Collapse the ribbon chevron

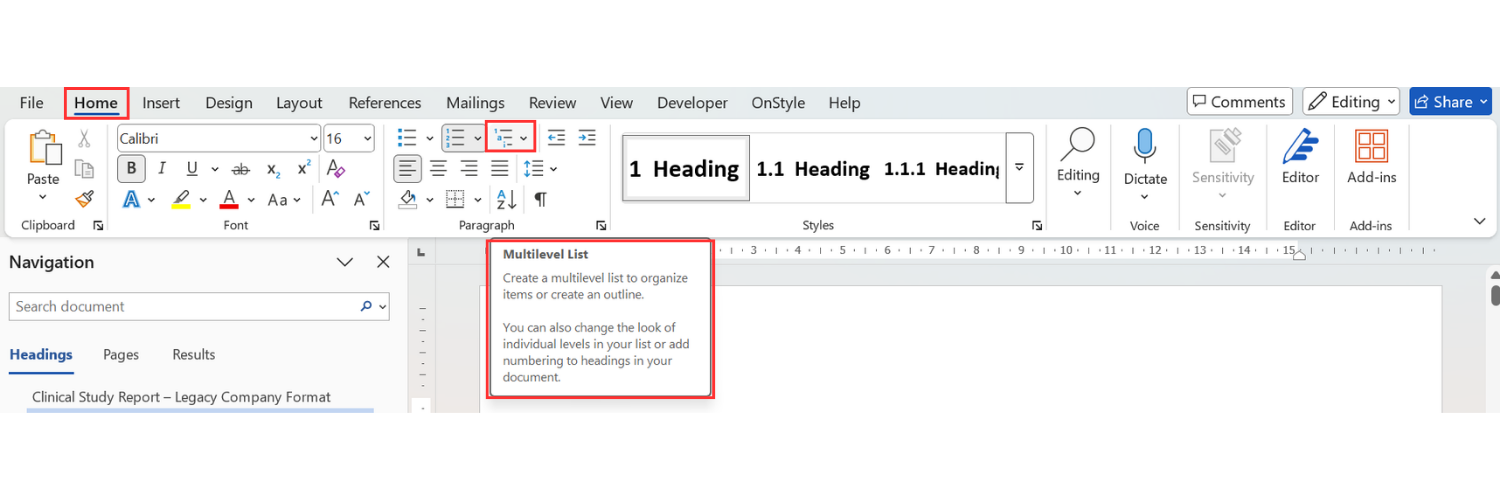pos(1479,221)
